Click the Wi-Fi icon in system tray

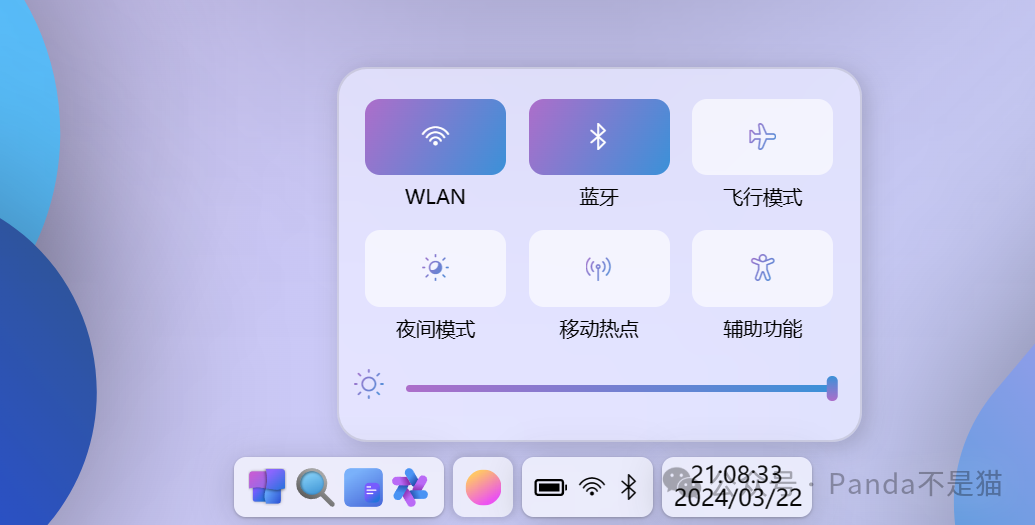[x=592, y=487]
